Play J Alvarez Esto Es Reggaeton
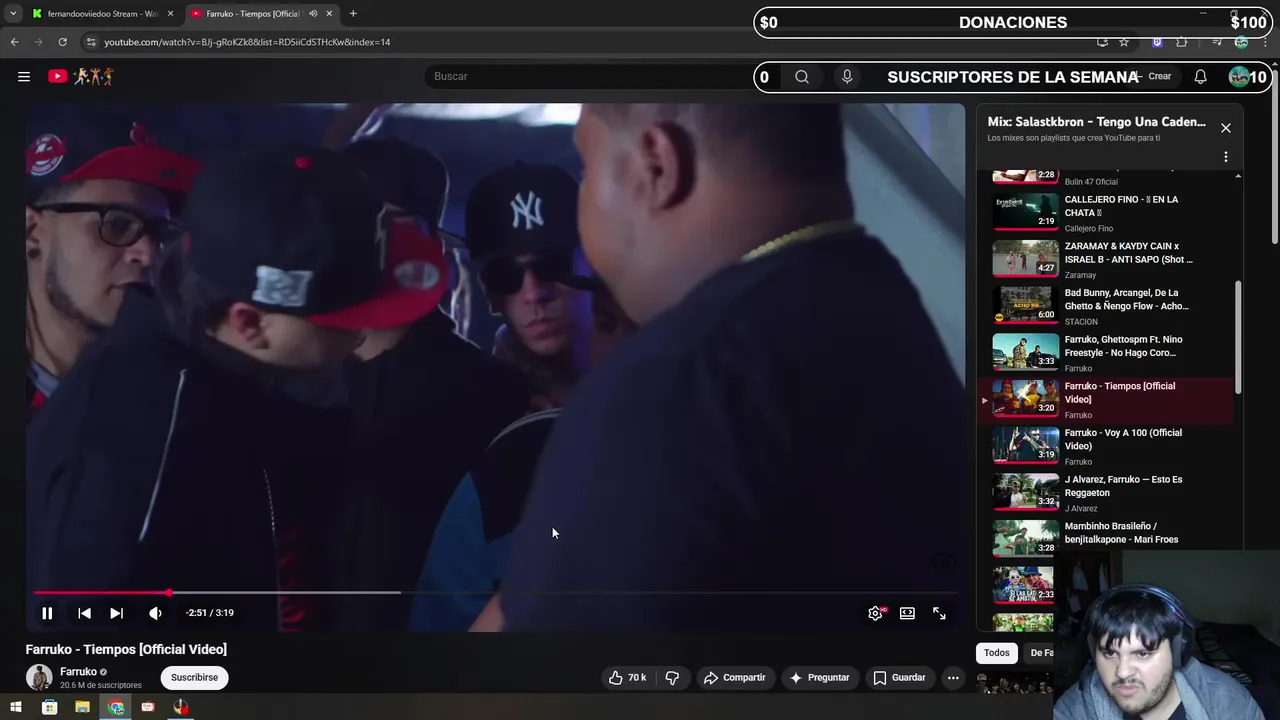 click(1107, 492)
